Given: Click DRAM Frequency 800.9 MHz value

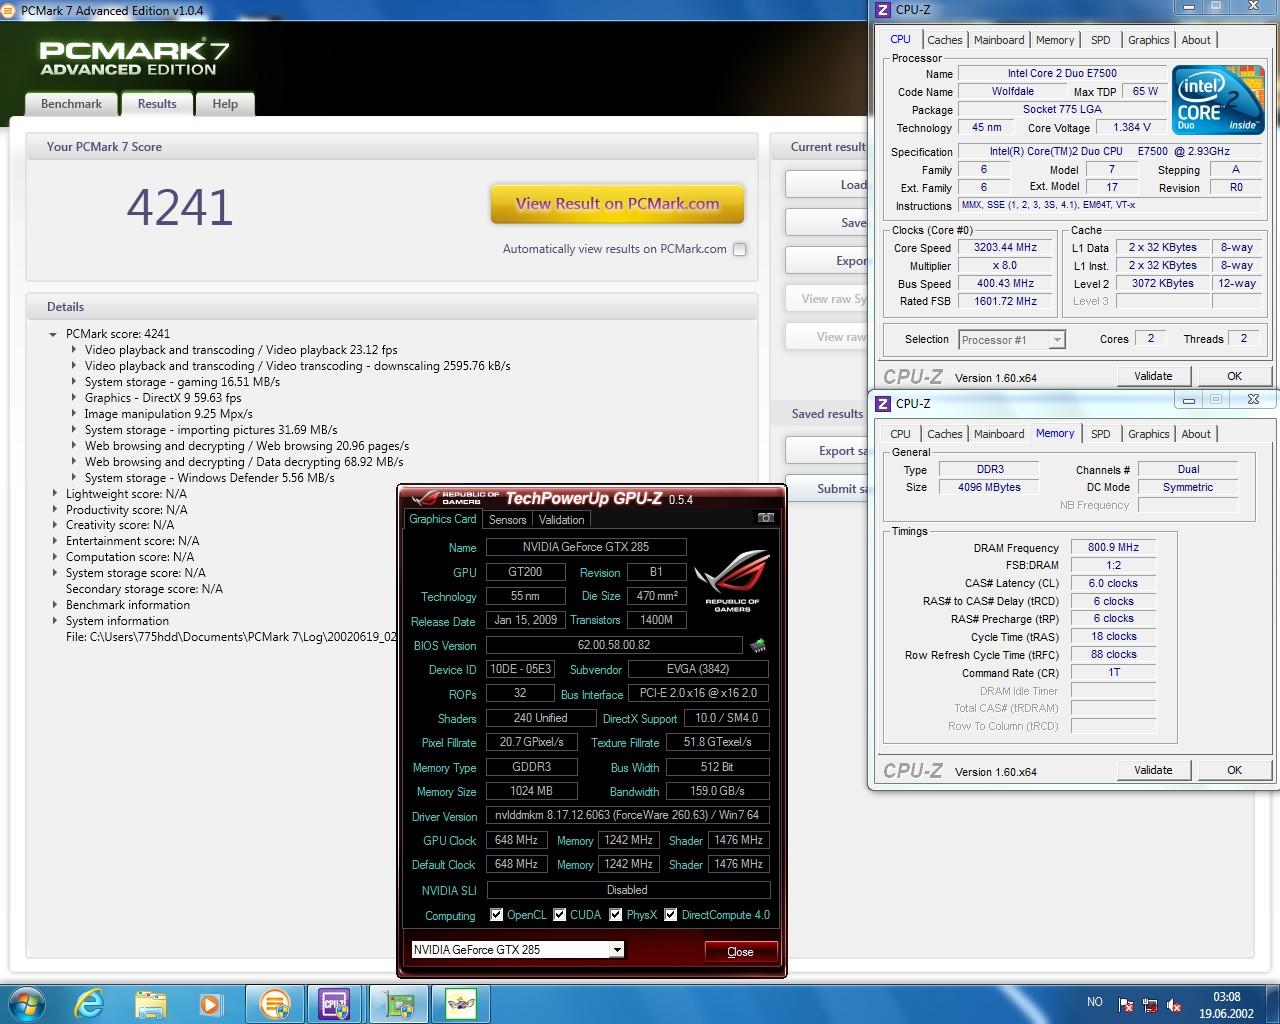Looking at the screenshot, I should [x=1113, y=547].
